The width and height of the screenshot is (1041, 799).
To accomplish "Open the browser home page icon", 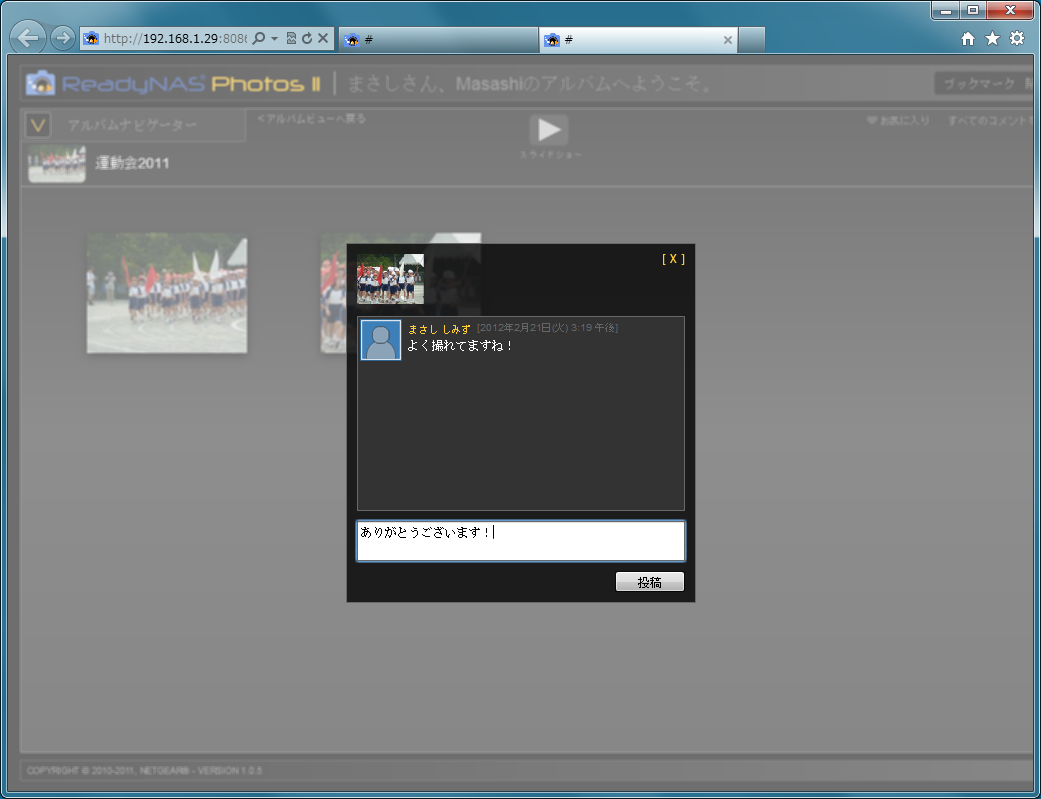I will (967, 38).
